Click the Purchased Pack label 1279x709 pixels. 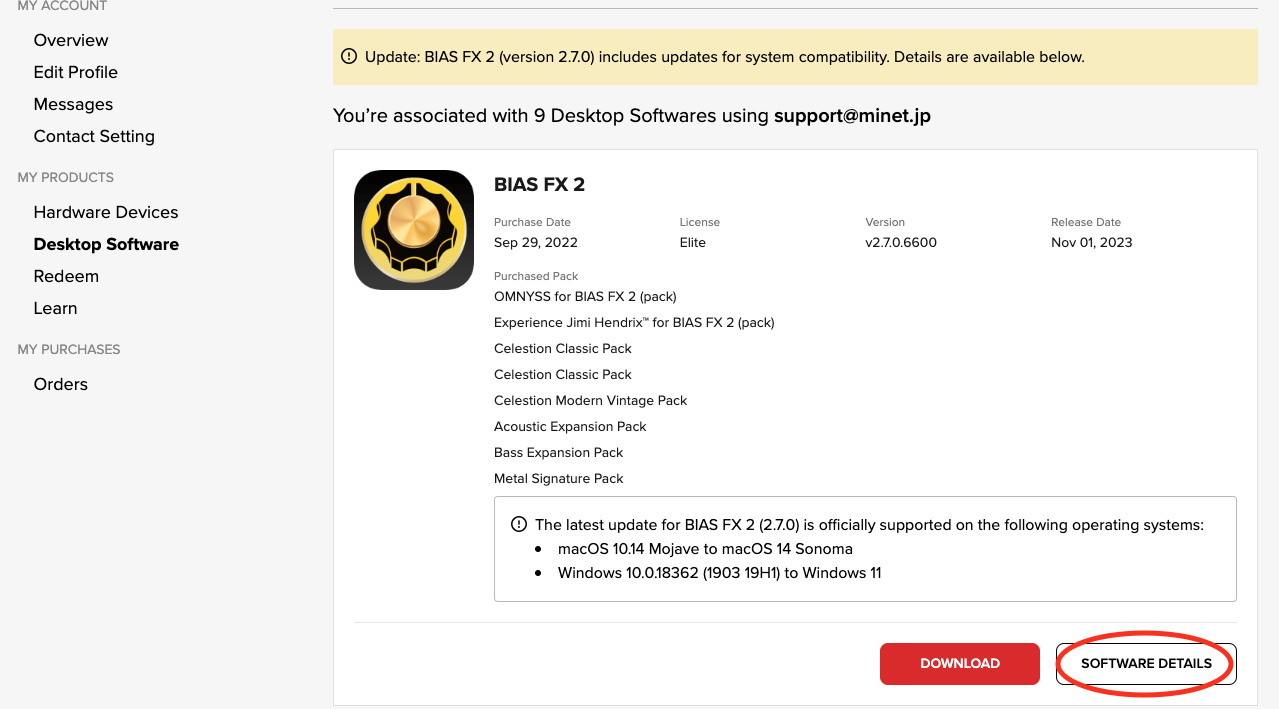[x=536, y=276]
